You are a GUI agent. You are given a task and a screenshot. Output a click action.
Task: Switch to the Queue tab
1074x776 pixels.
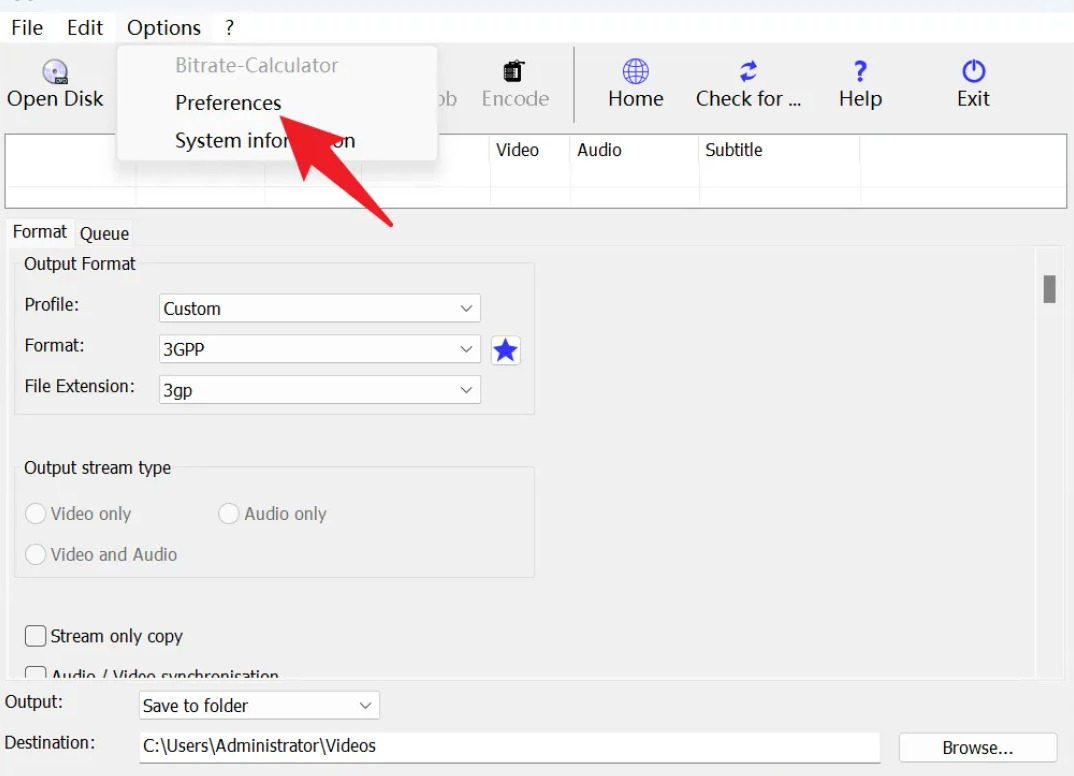tap(104, 234)
